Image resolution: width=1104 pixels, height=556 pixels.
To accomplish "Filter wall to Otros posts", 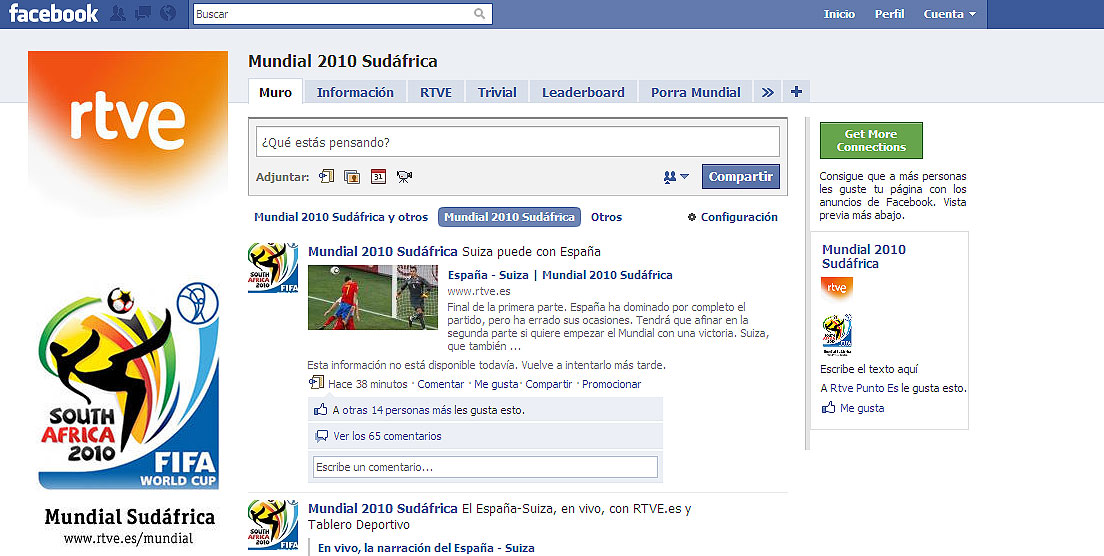I will click(x=606, y=217).
